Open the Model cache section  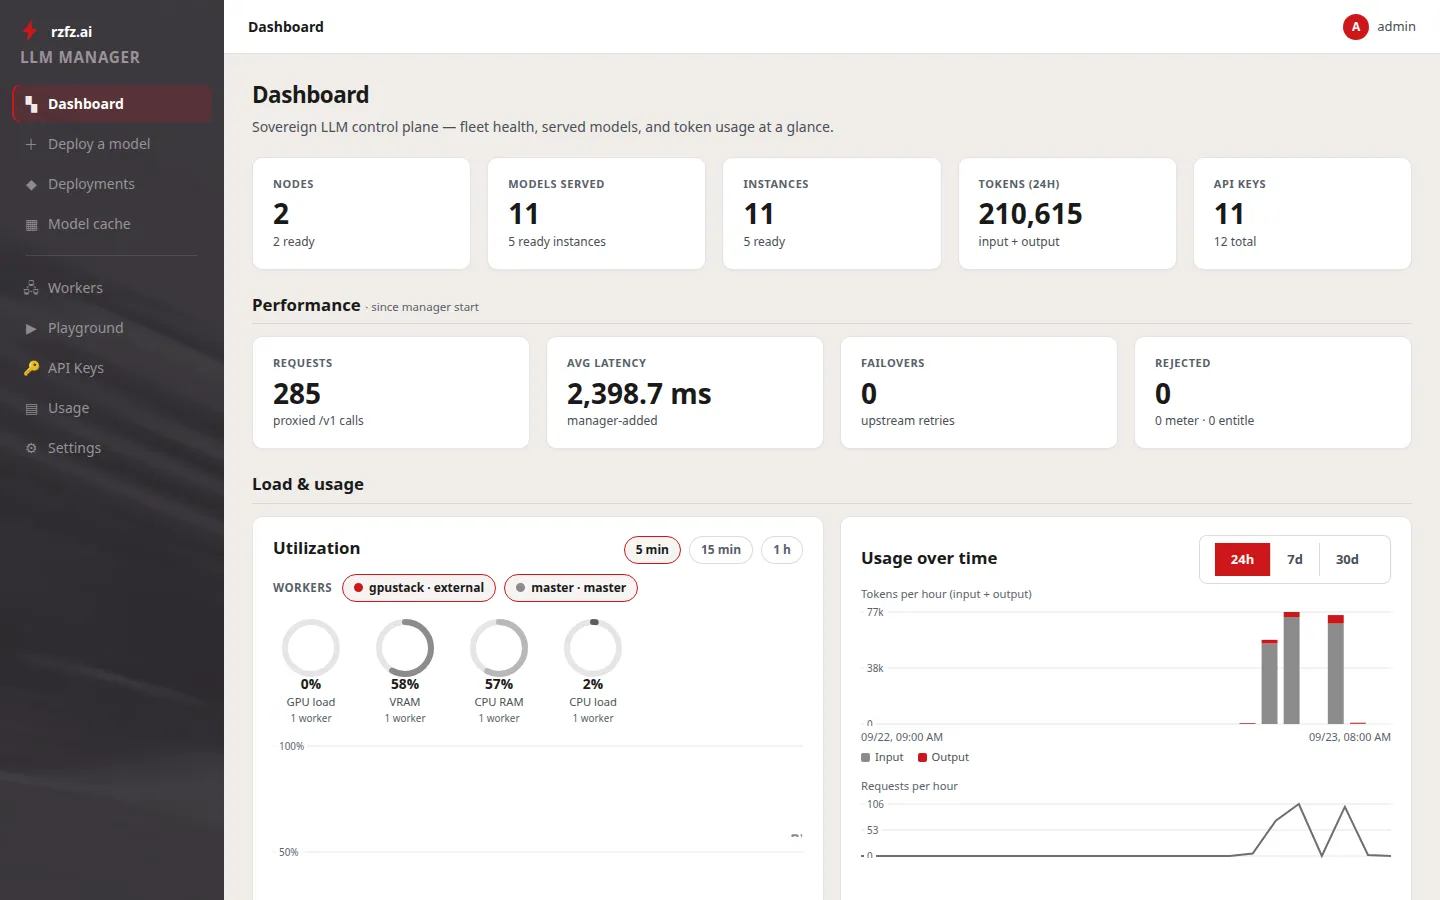coord(112,224)
